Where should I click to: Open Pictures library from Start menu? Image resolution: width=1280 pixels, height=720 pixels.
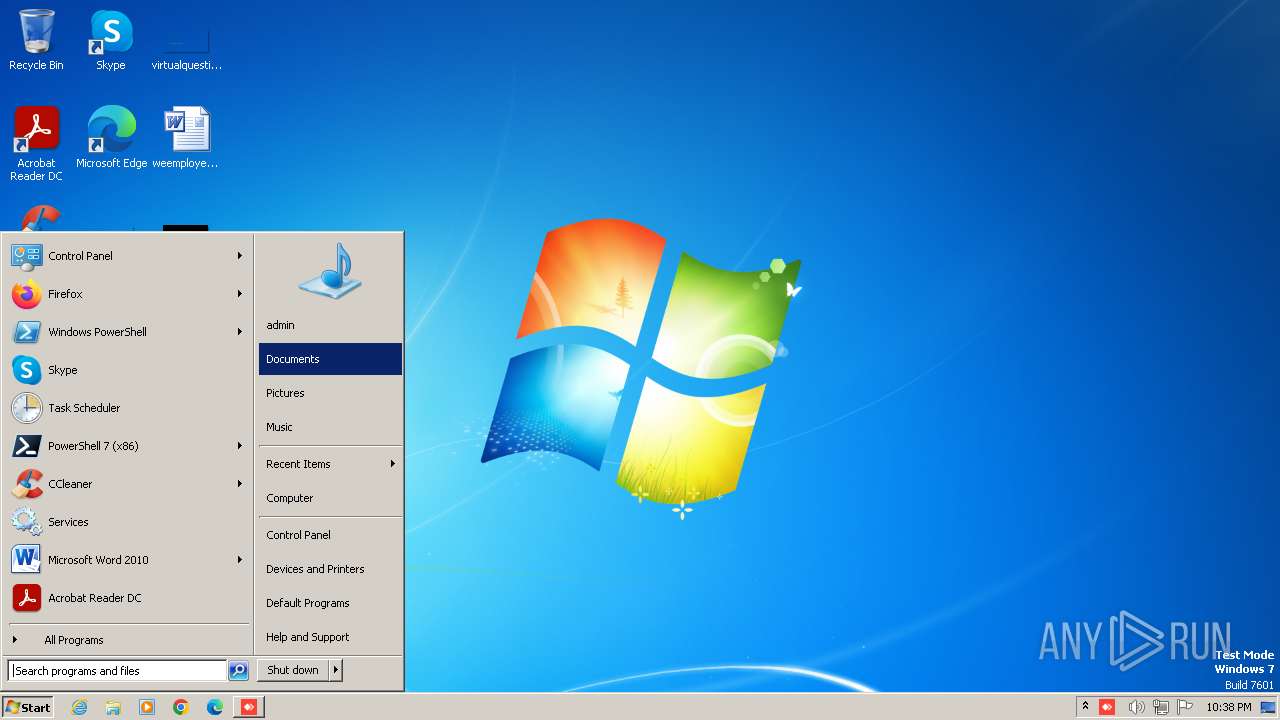pos(330,393)
